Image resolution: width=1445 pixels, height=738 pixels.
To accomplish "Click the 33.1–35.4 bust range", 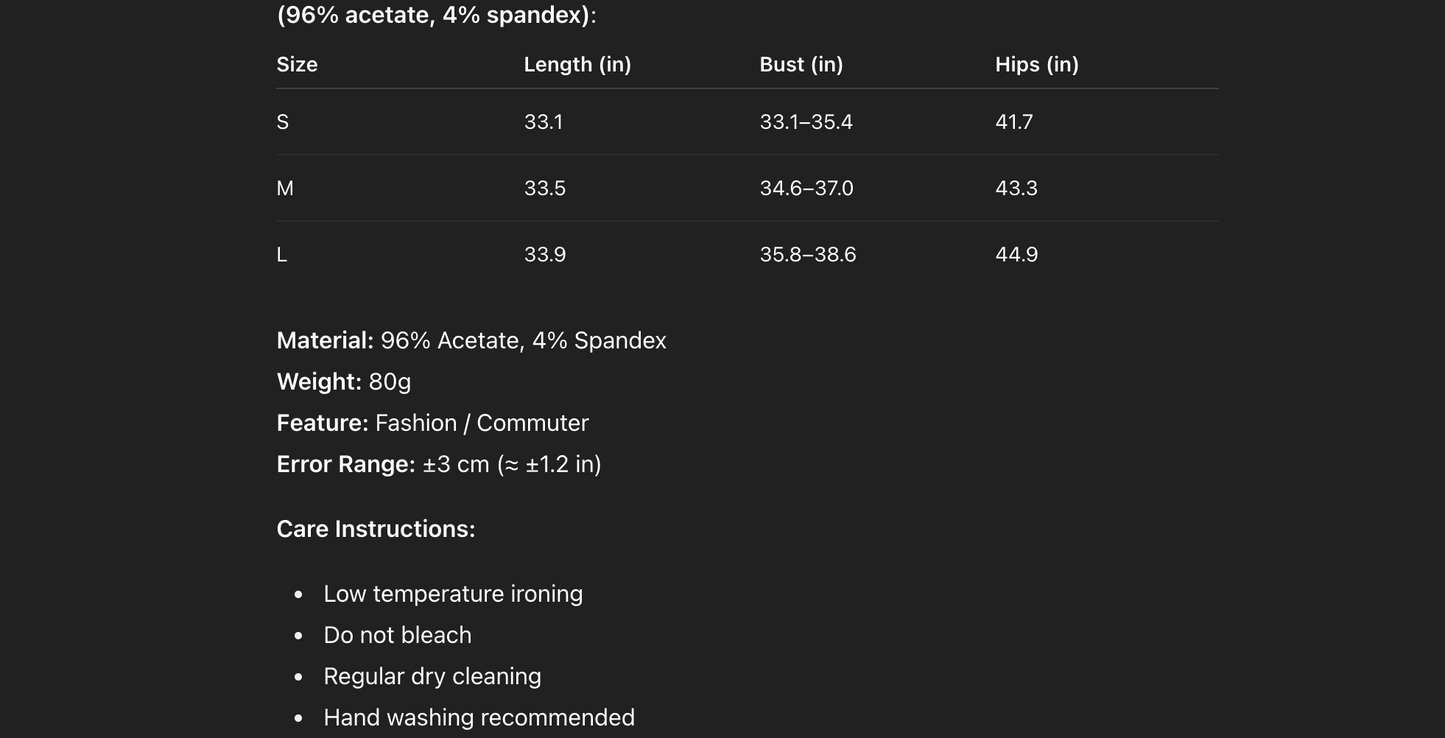I will point(806,122).
